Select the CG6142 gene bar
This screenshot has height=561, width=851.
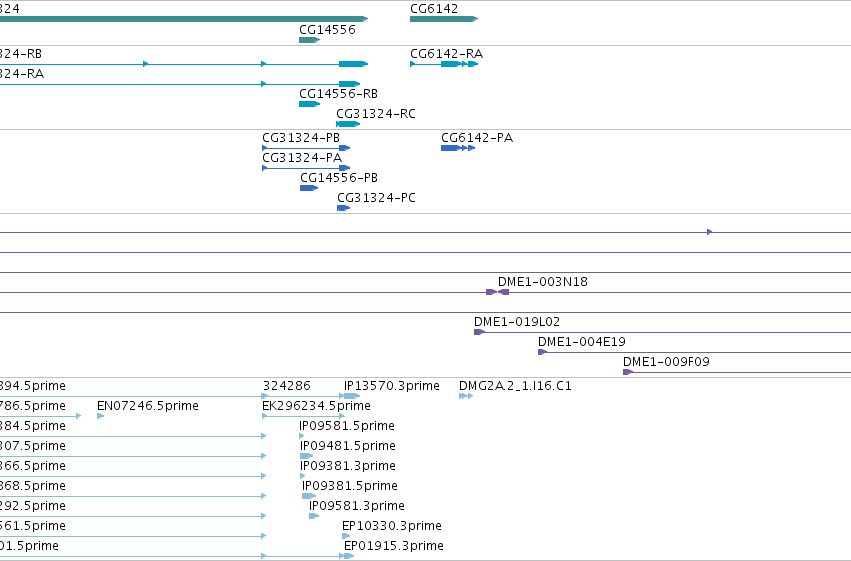(x=444, y=19)
